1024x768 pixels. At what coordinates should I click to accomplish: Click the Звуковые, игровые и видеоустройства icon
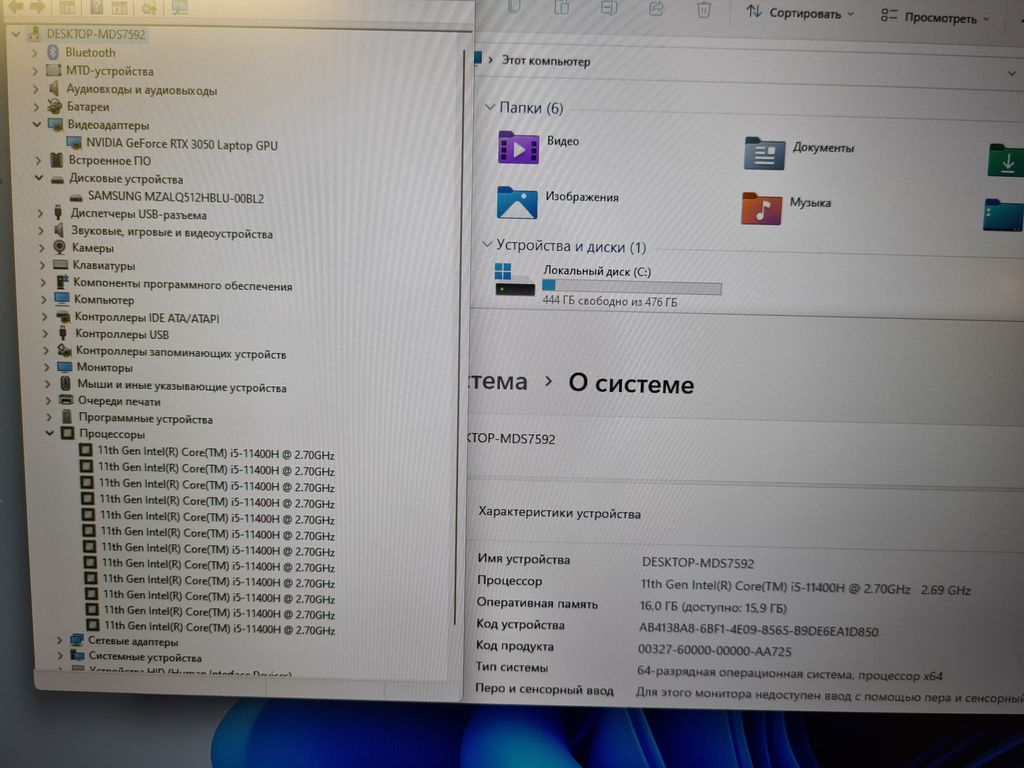(59, 230)
